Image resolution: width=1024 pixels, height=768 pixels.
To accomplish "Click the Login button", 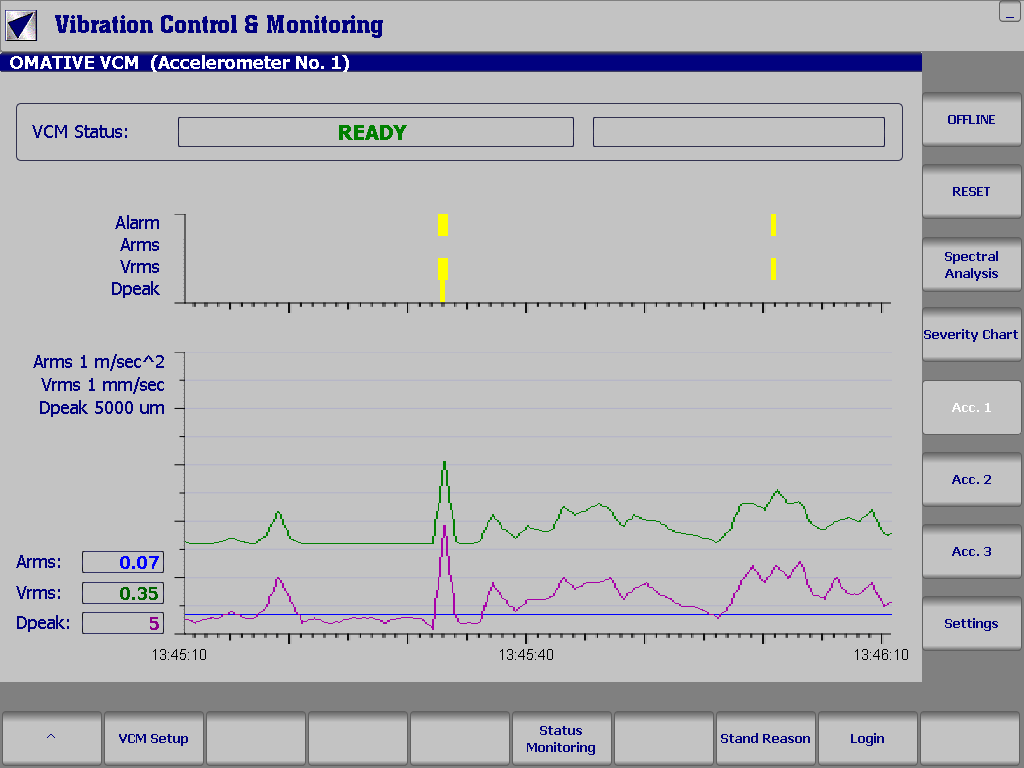I will (867, 738).
